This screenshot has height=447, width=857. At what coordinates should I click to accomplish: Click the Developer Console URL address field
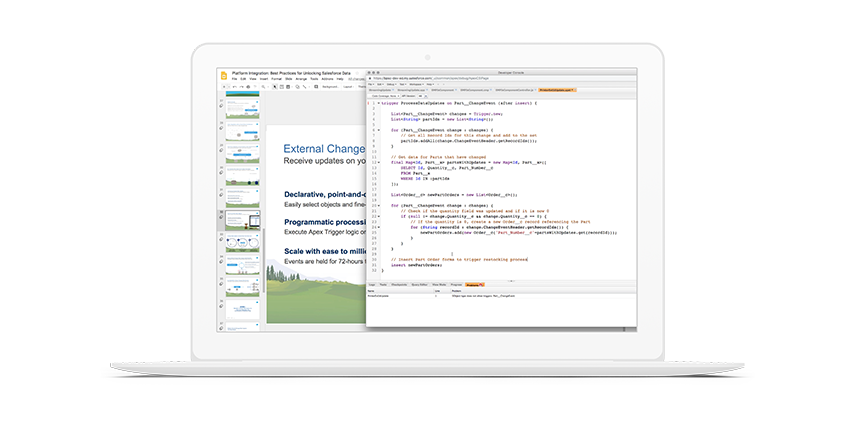[x=501, y=78]
